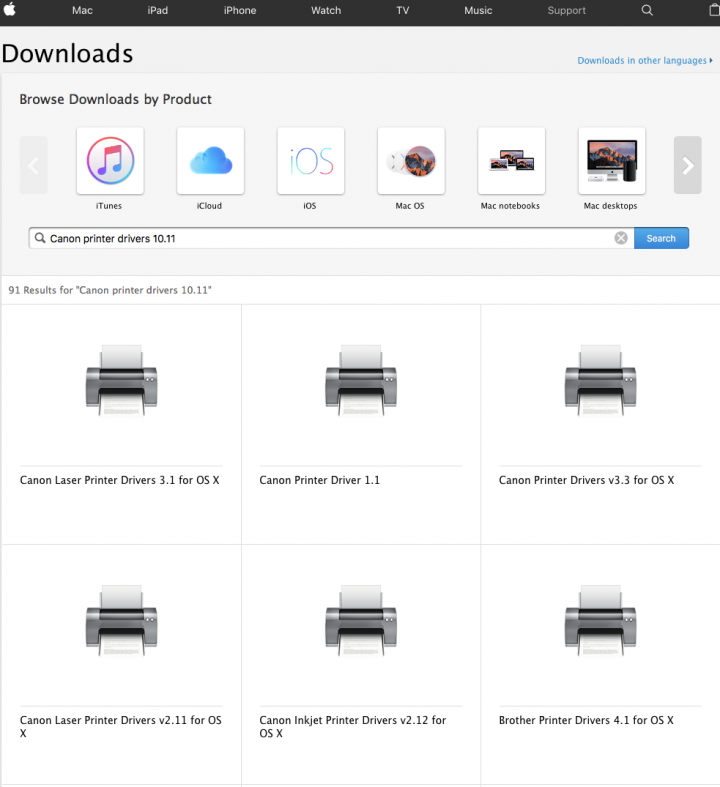The height and width of the screenshot is (787, 720).
Task: Go to Support in navigation bar
Action: tap(566, 11)
